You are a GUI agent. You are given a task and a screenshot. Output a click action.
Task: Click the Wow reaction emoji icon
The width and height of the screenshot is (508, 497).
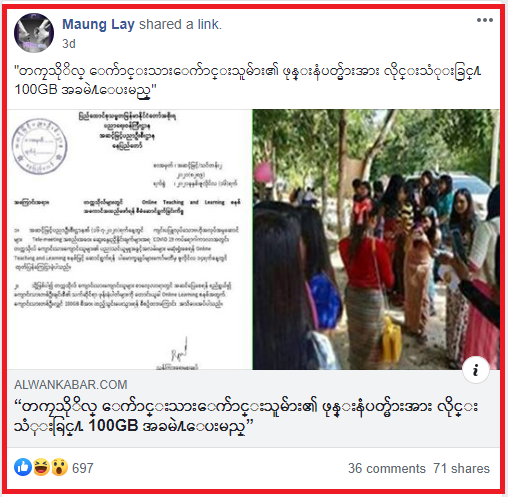pyautogui.click(x=59, y=467)
